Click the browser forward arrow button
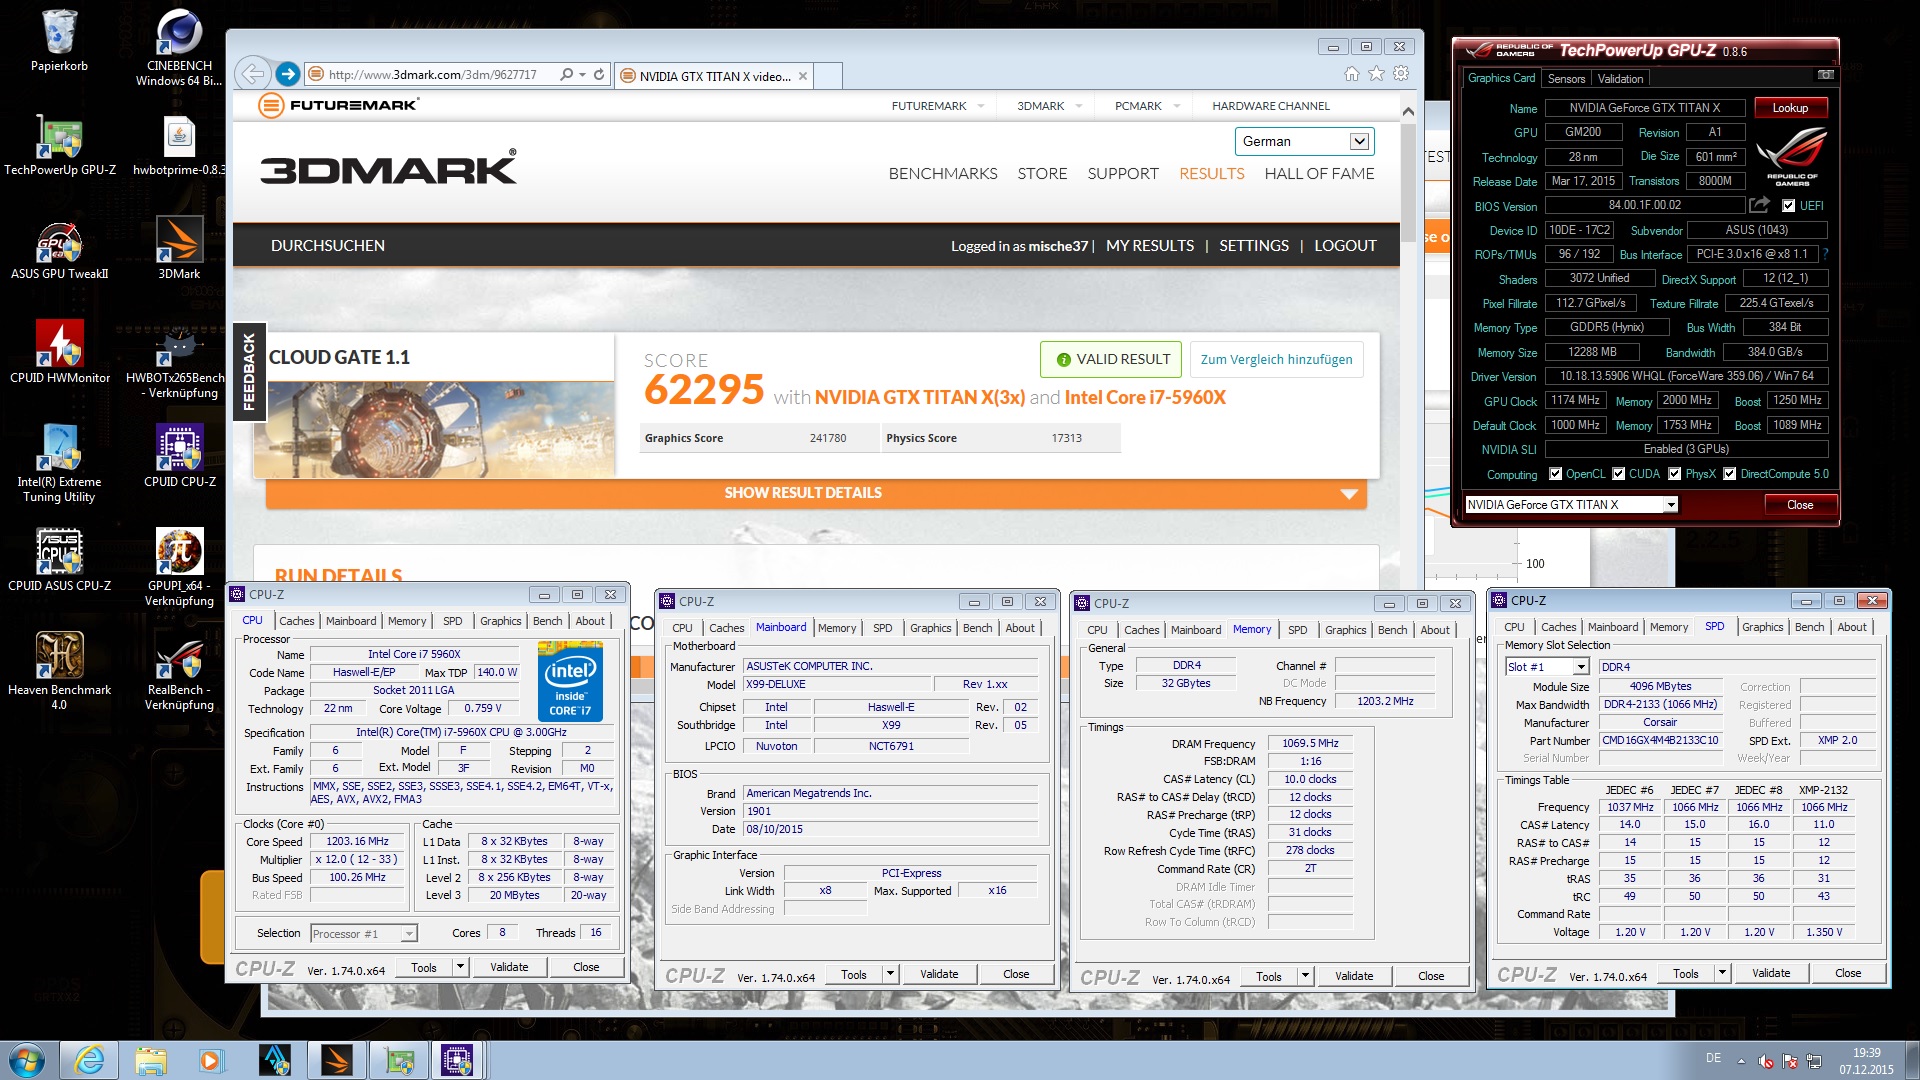Viewport: 1920px width, 1080px height. tap(288, 74)
